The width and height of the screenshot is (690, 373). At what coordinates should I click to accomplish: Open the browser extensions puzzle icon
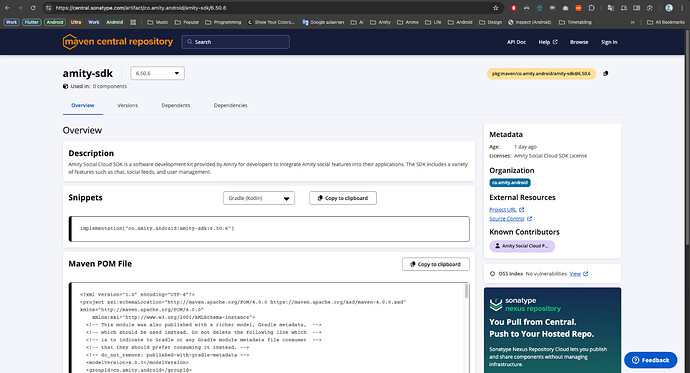[x=591, y=8]
